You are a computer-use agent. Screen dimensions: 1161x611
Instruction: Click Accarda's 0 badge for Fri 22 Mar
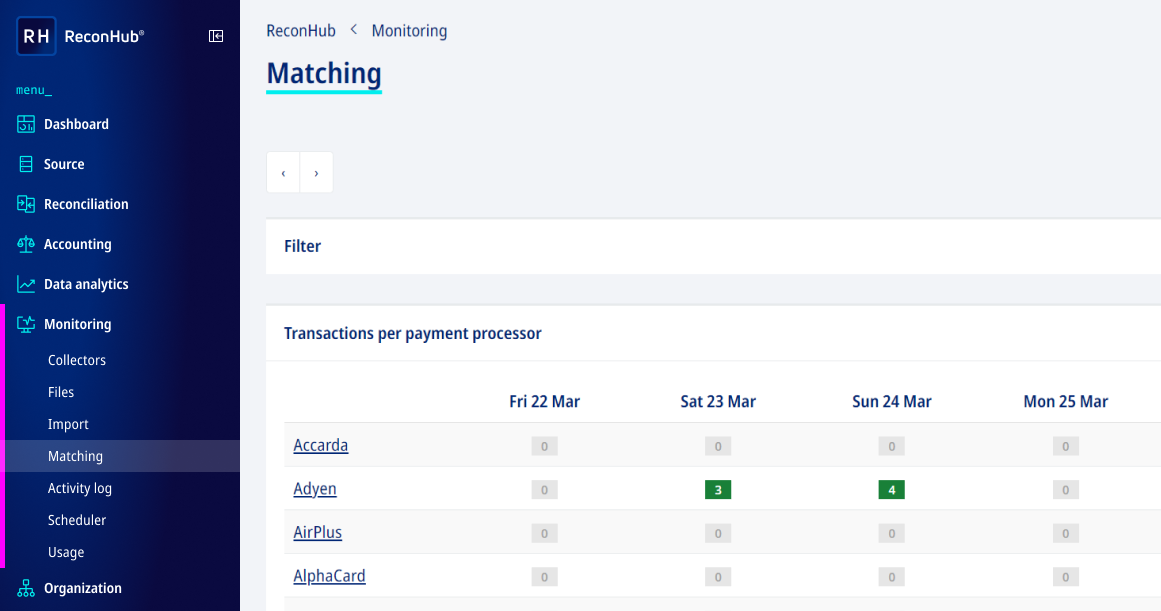[544, 446]
